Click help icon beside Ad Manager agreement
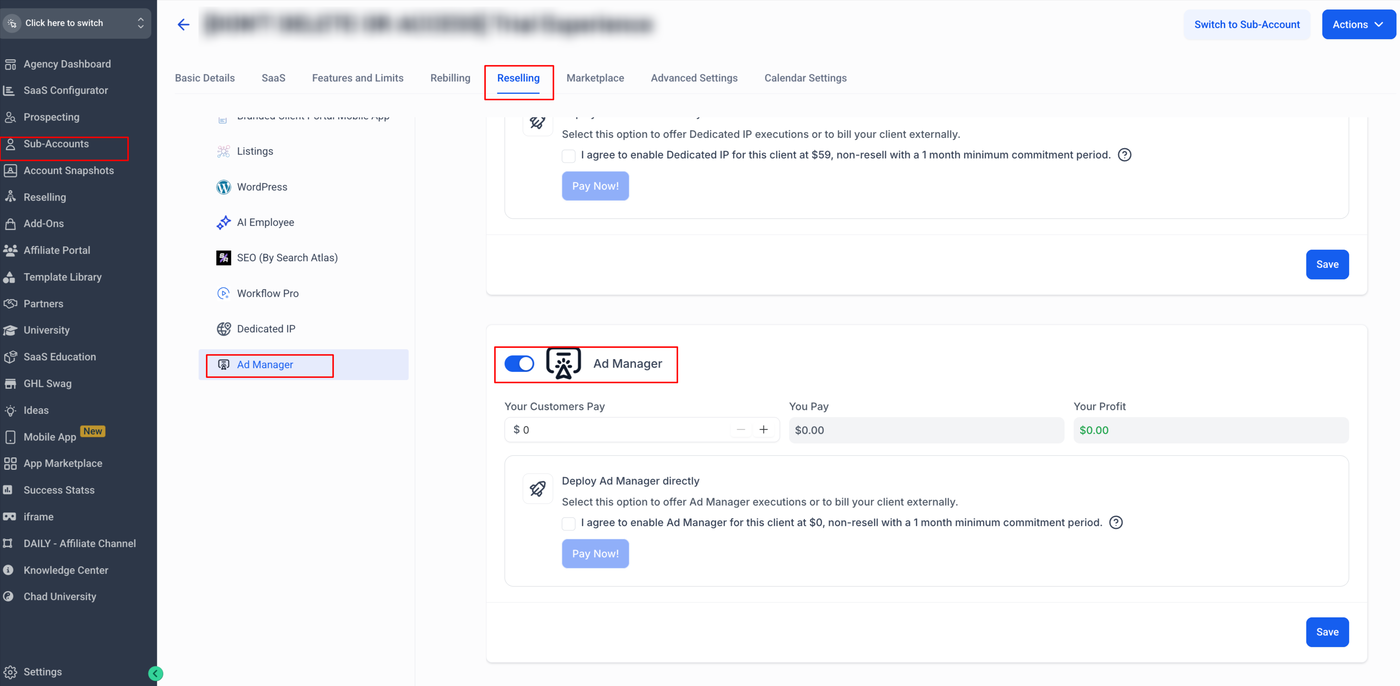 [x=1116, y=523]
